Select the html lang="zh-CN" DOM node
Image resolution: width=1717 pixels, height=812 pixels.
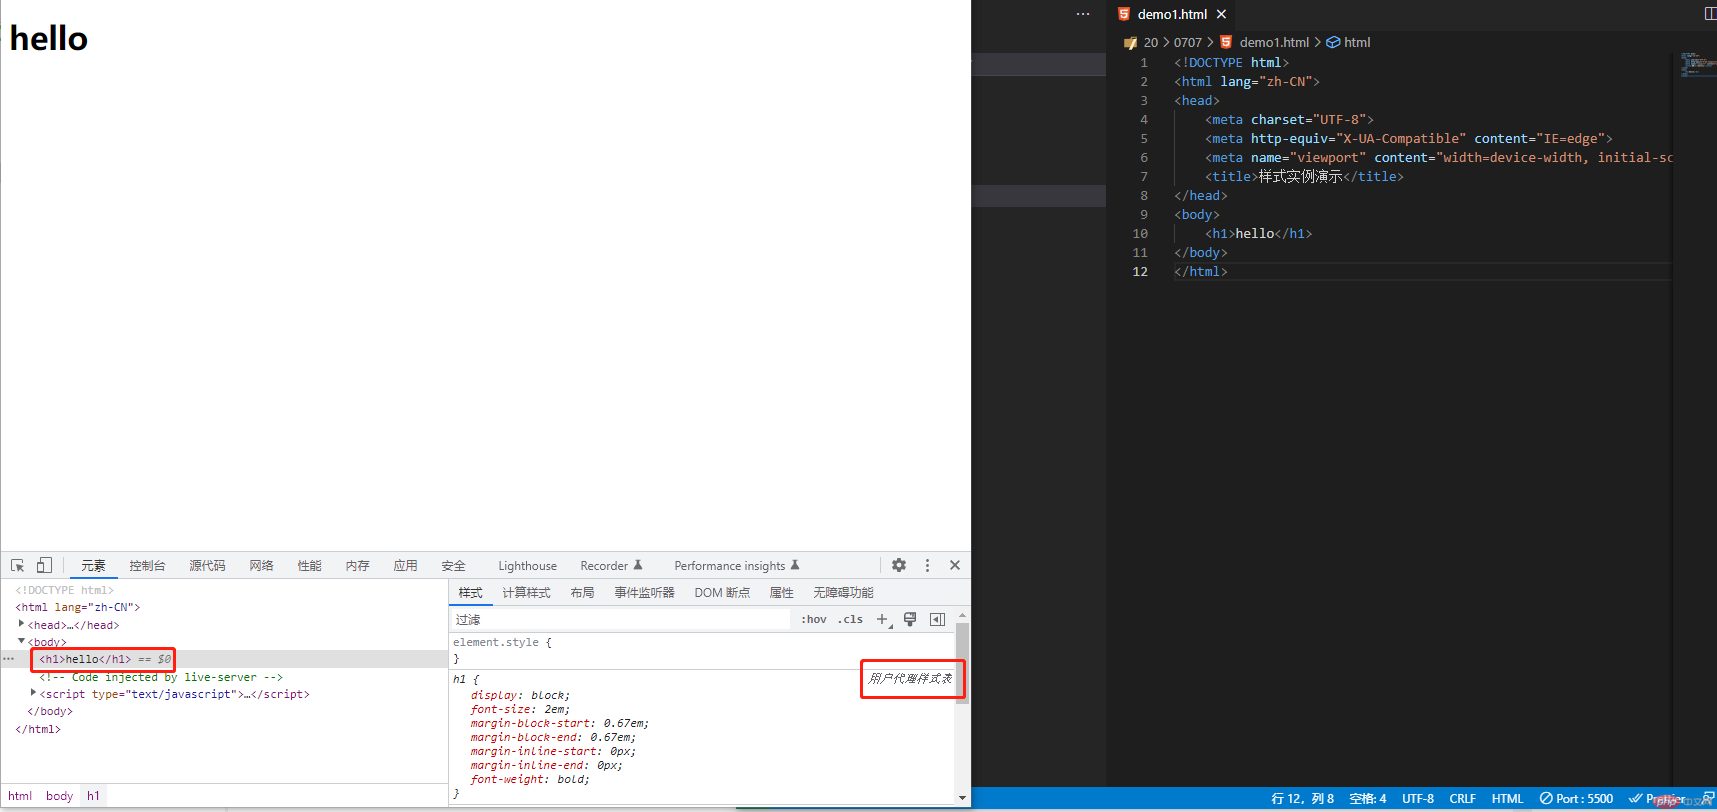tap(77, 607)
